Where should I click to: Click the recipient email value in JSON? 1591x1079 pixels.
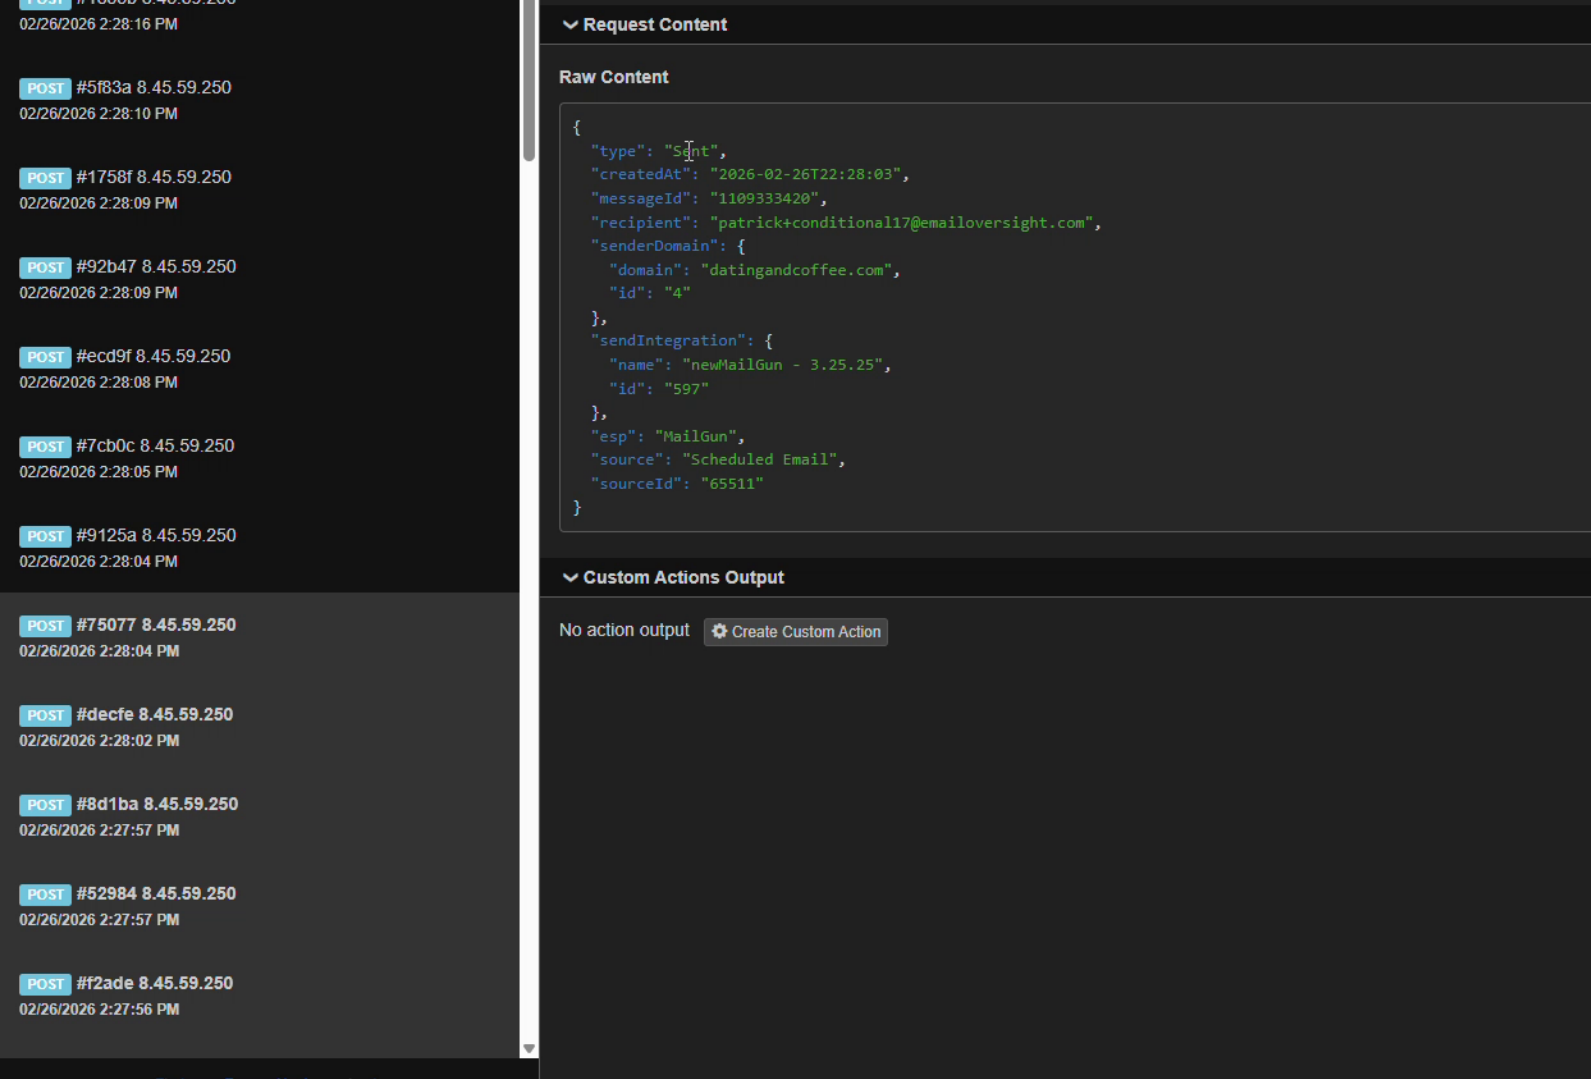click(901, 222)
